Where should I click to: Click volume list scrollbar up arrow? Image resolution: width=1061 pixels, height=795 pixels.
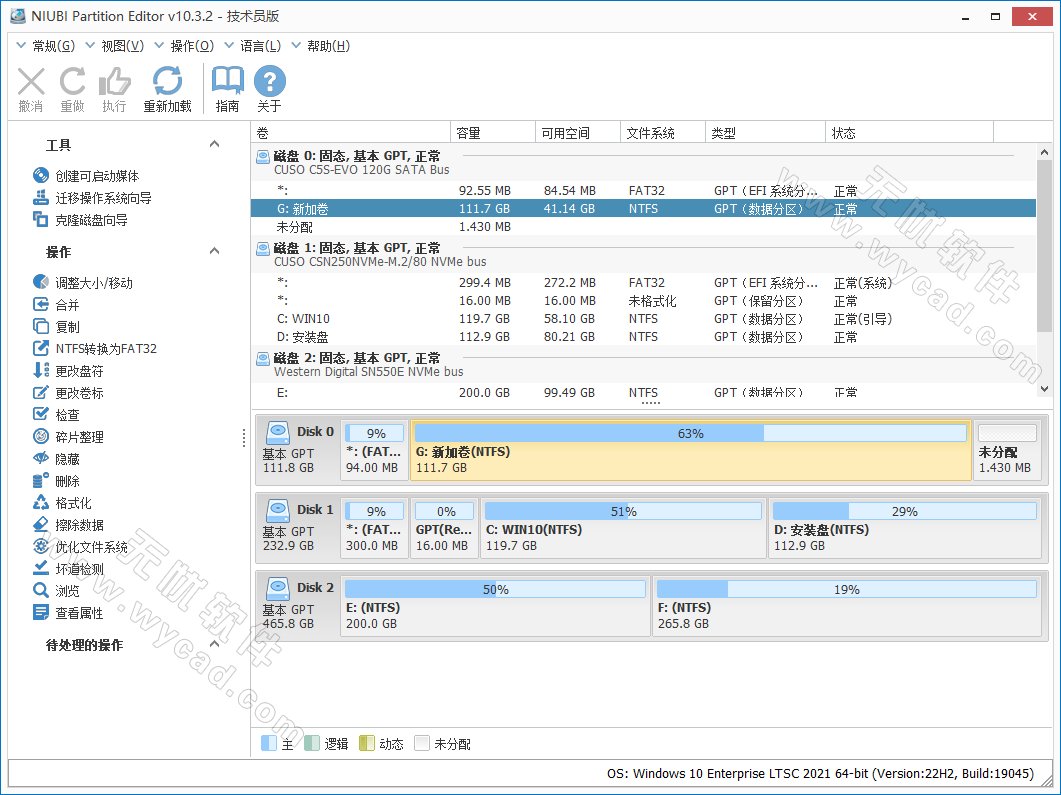[1044, 152]
